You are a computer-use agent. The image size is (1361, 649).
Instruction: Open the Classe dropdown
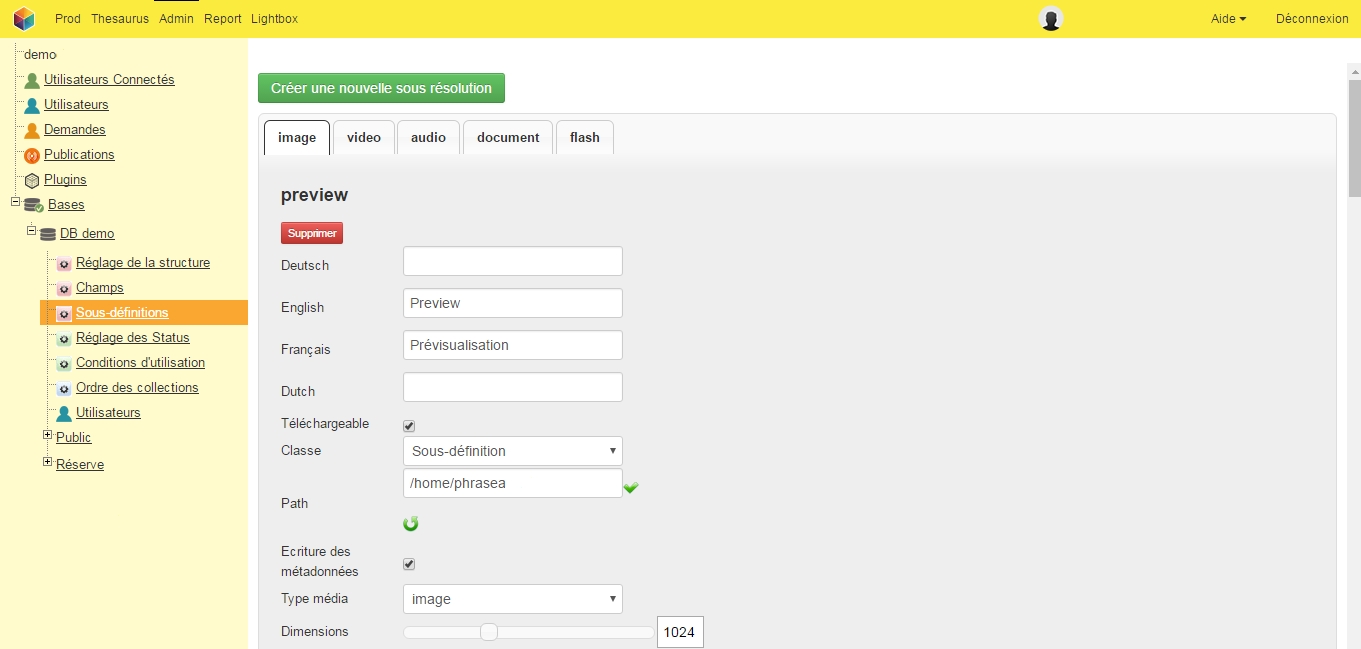point(512,451)
